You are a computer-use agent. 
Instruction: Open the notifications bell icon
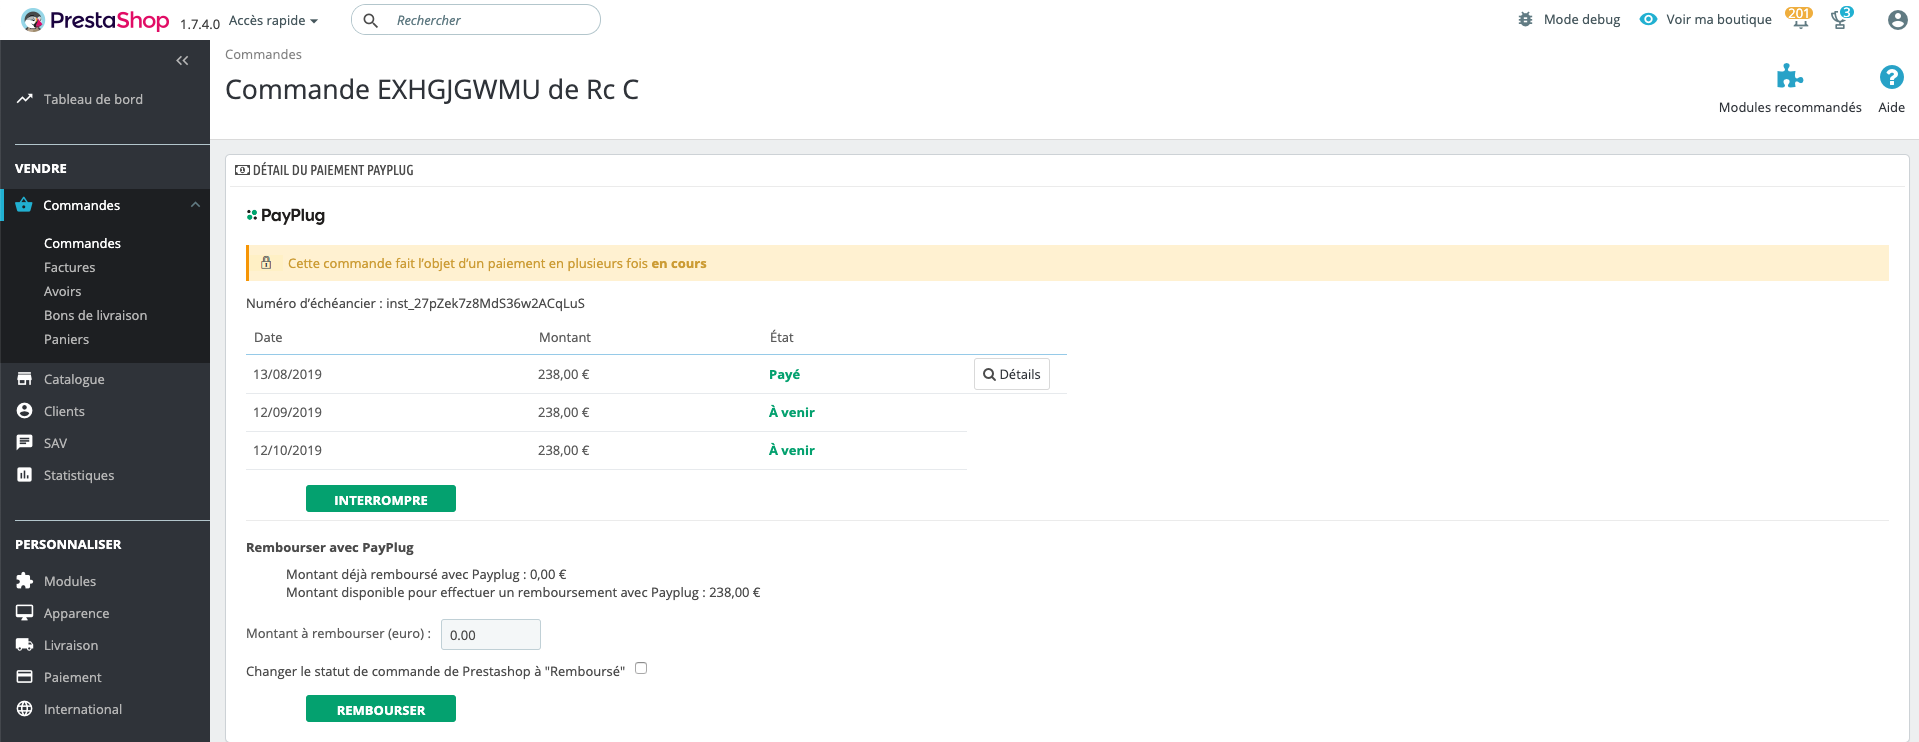(1799, 20)
